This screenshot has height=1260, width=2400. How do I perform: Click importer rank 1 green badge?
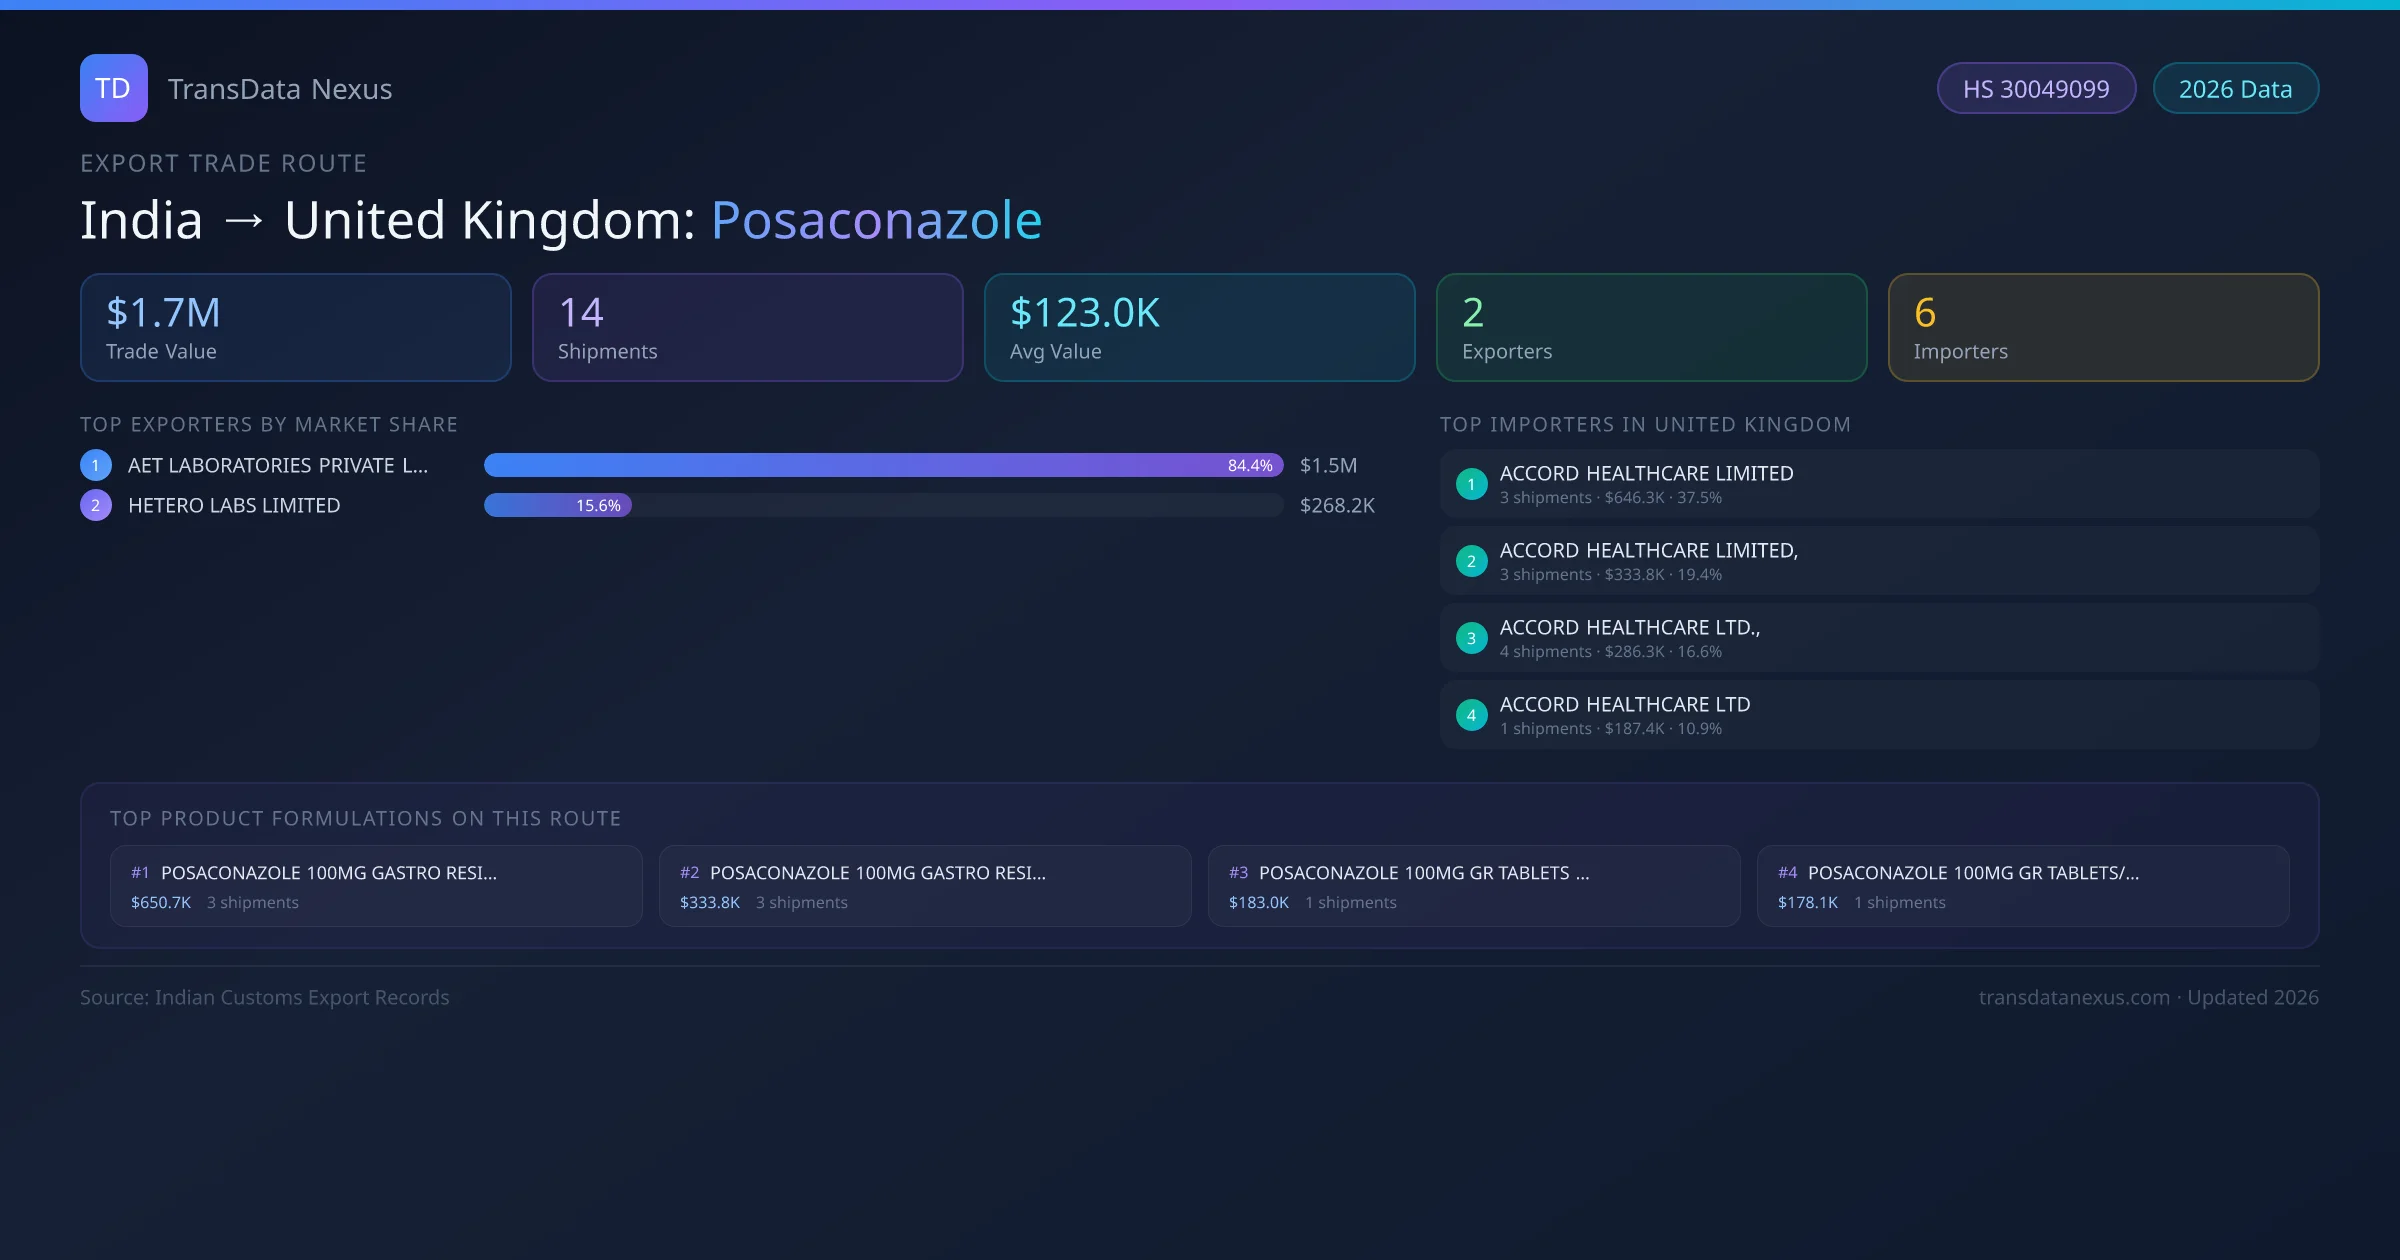coord(1471,484)
